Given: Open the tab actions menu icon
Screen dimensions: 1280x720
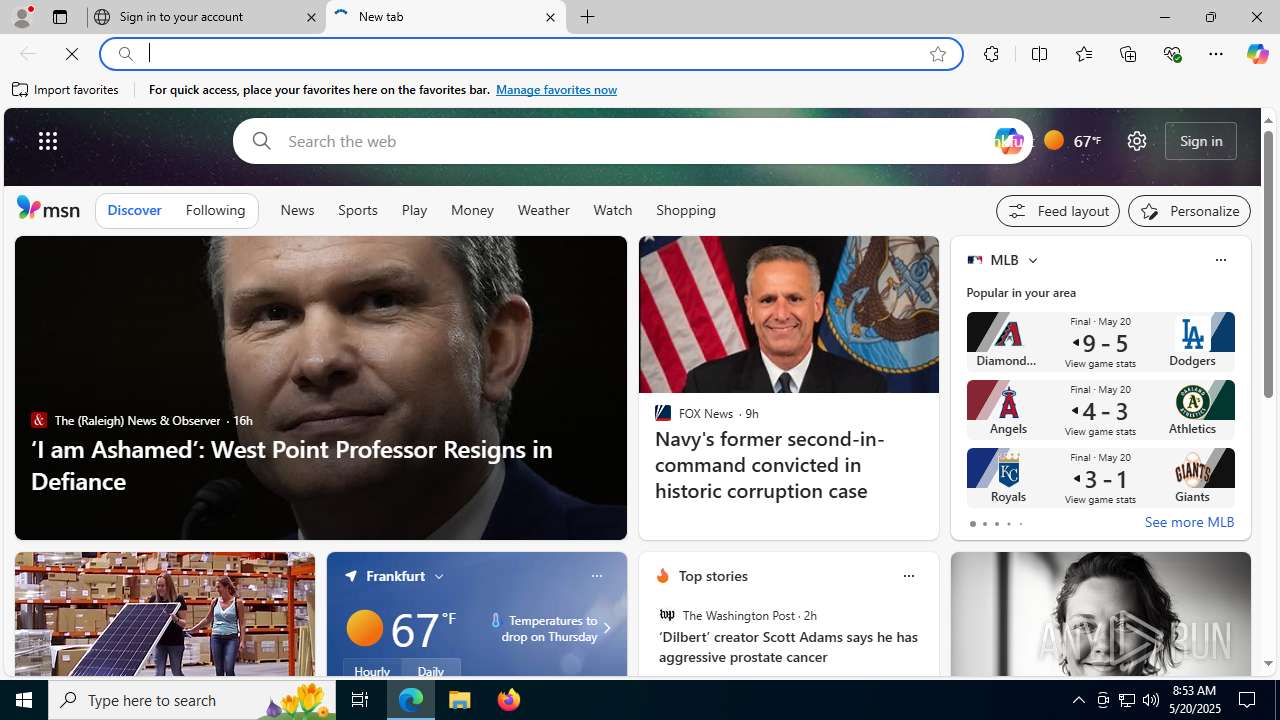Looking at the screenshot, I should (60, 17).
